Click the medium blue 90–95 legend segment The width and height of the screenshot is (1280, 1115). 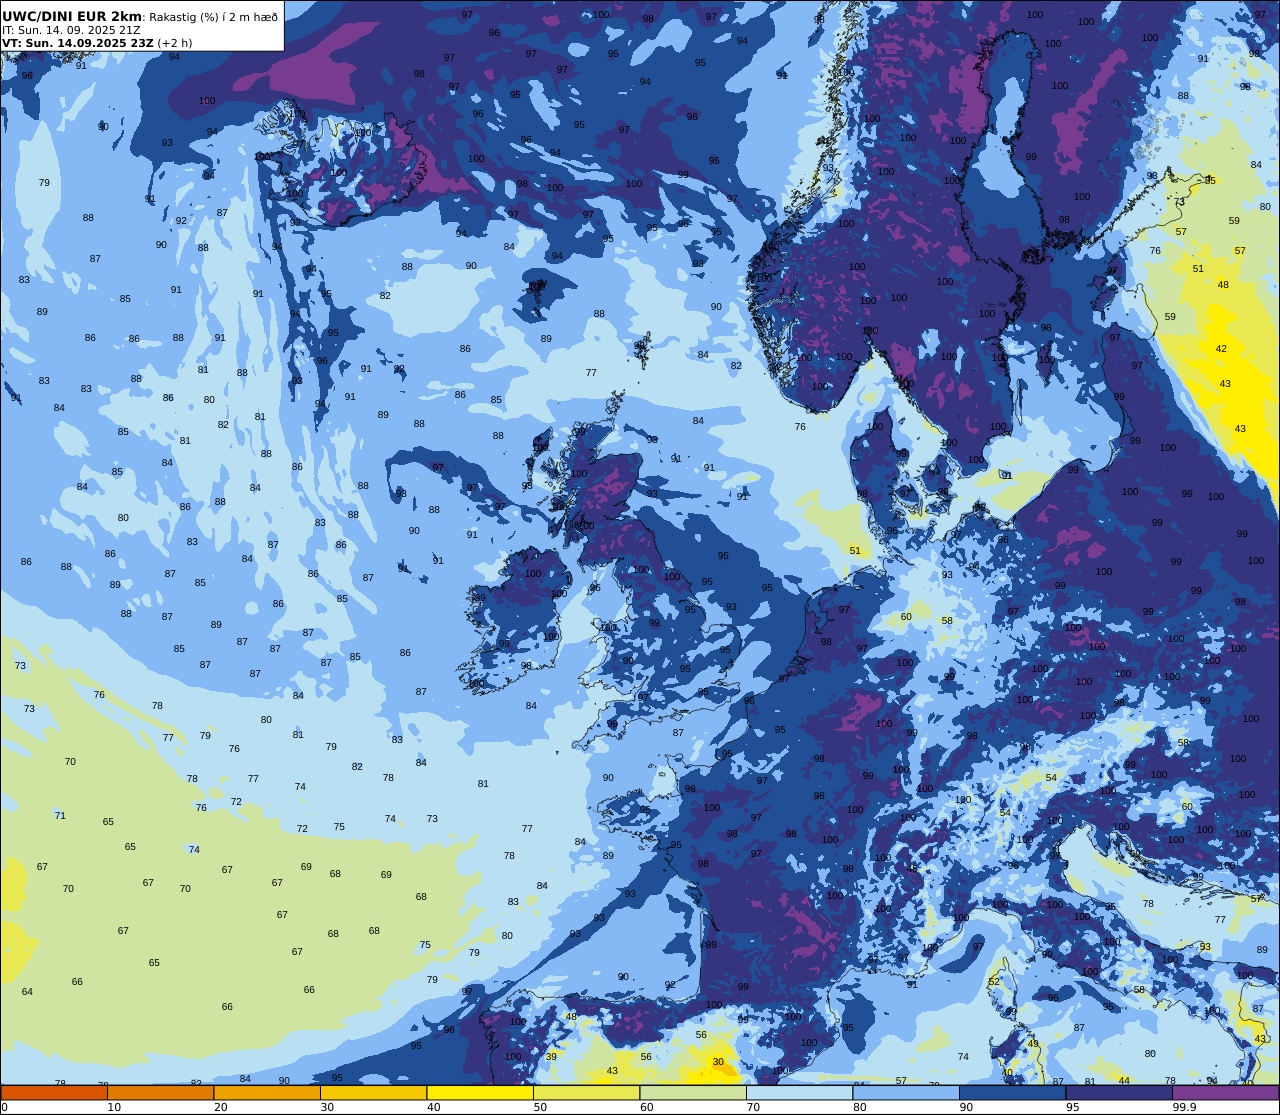click(1012, 1092)
